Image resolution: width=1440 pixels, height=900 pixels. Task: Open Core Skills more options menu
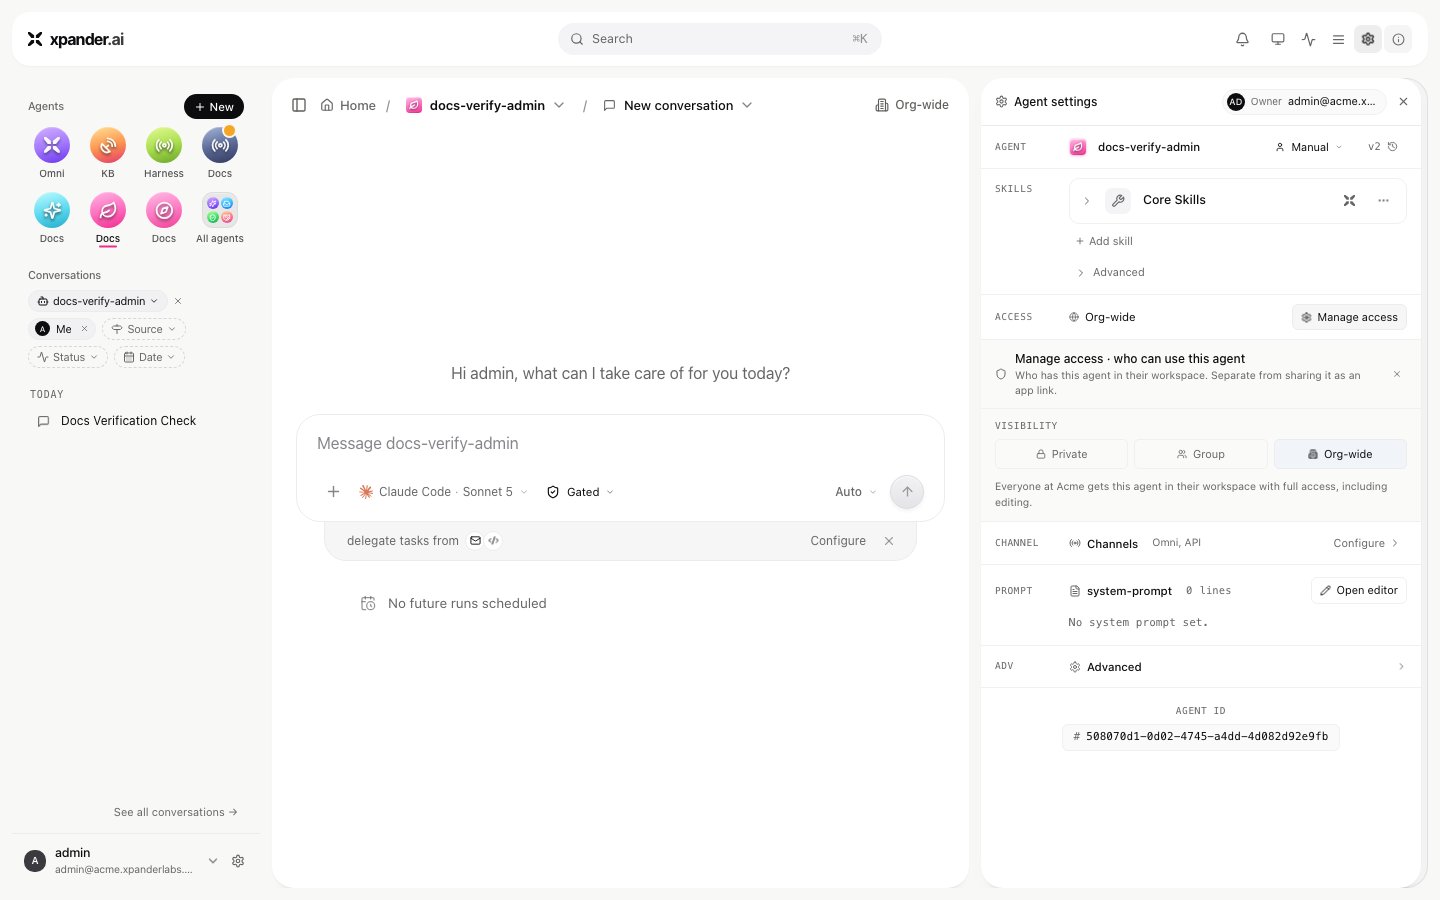pos(1384,201)
